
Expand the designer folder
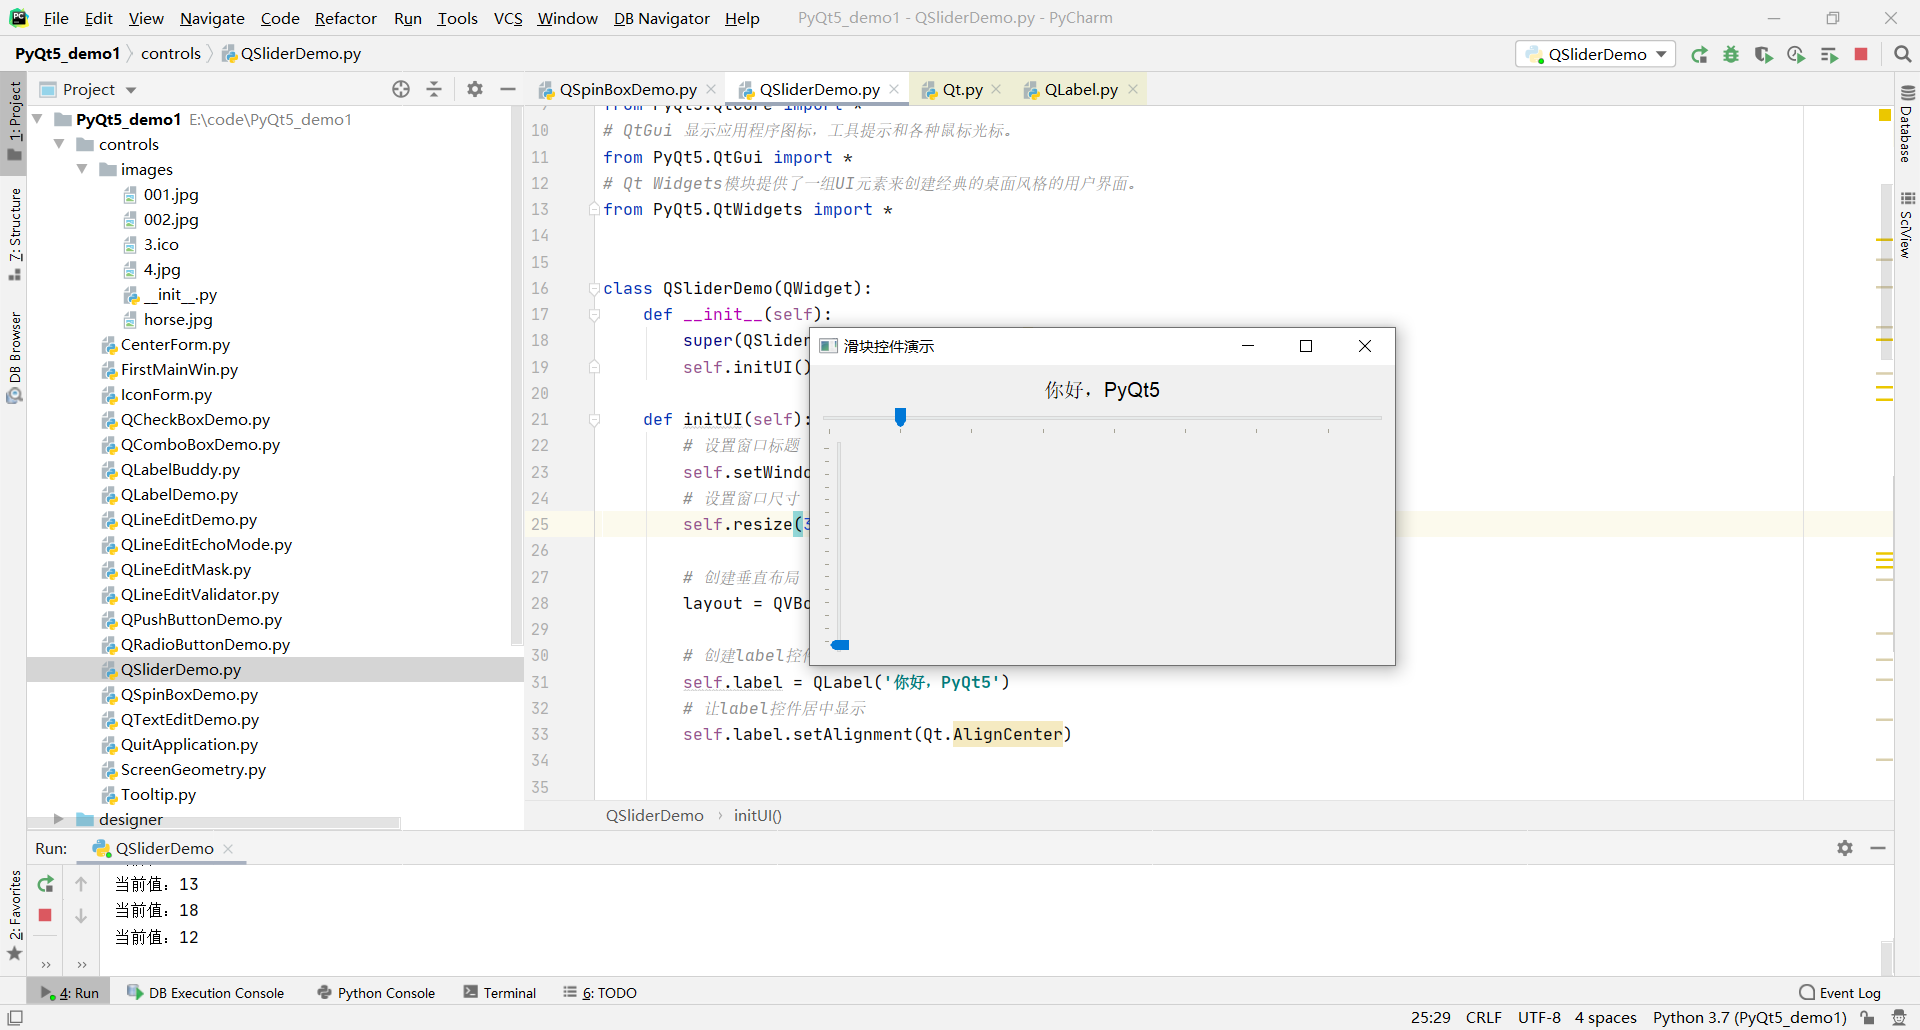(x=59, y=819)
